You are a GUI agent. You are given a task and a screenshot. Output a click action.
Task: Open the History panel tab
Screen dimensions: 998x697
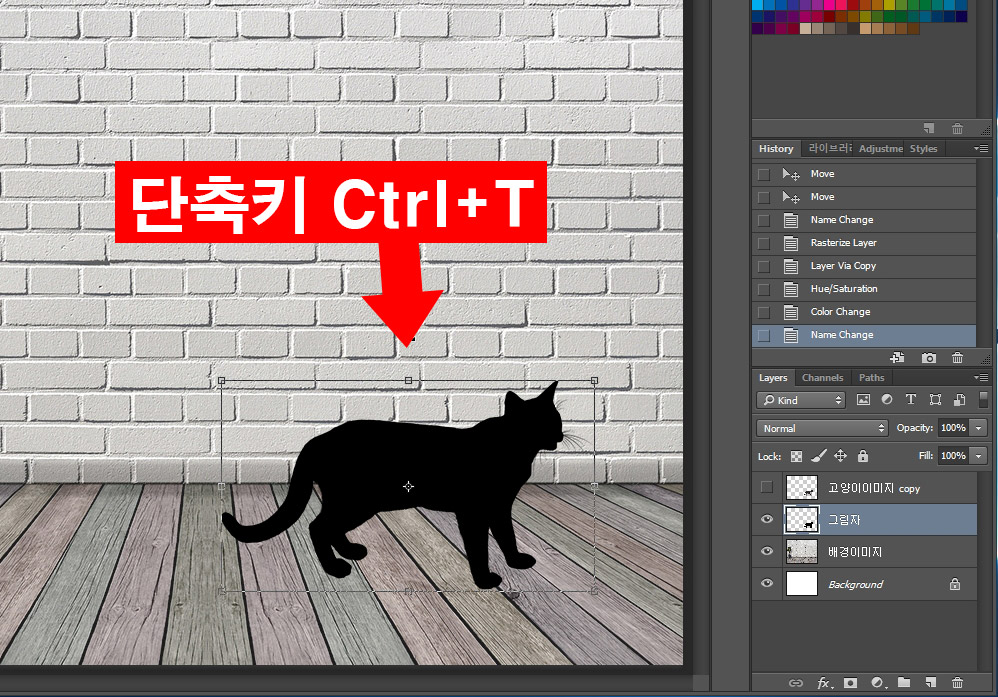[775, 148]
